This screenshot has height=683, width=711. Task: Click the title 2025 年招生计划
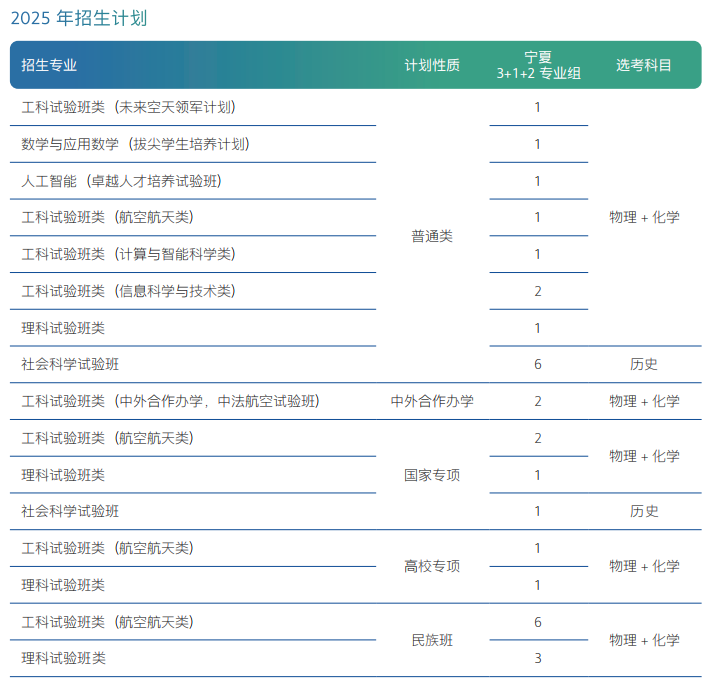pyautogui.click(x=79, y=19)
